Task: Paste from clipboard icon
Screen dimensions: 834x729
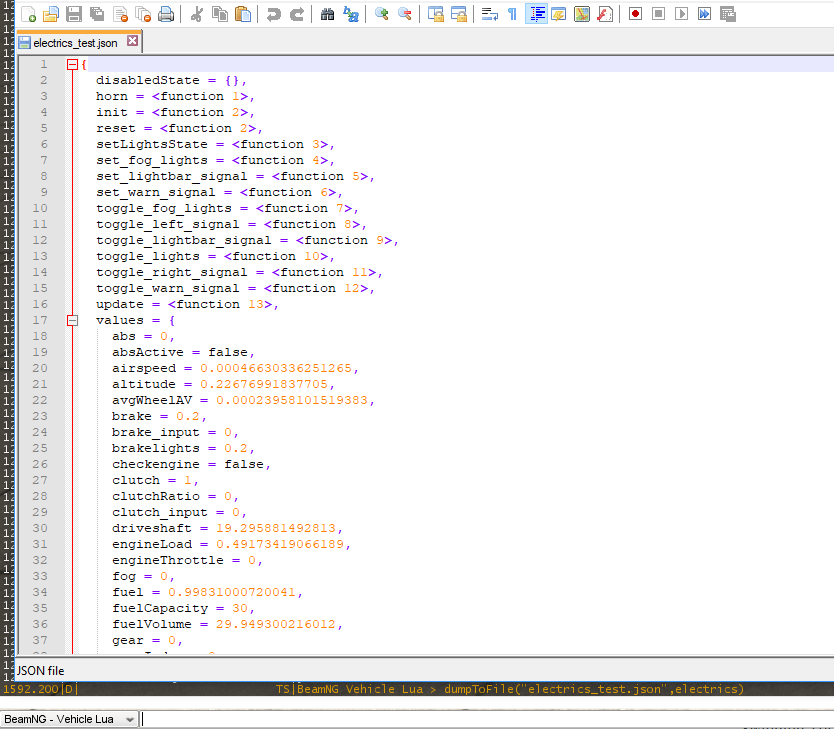Action: [243, 14]
